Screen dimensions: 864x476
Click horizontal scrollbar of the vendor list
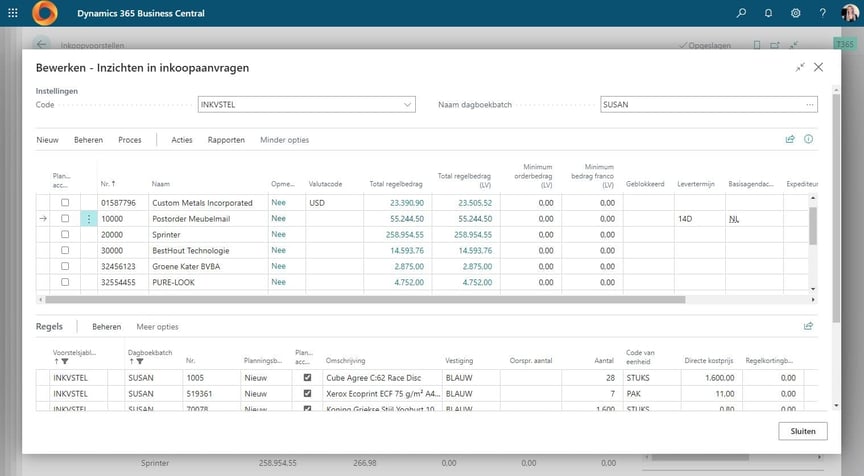365,300
